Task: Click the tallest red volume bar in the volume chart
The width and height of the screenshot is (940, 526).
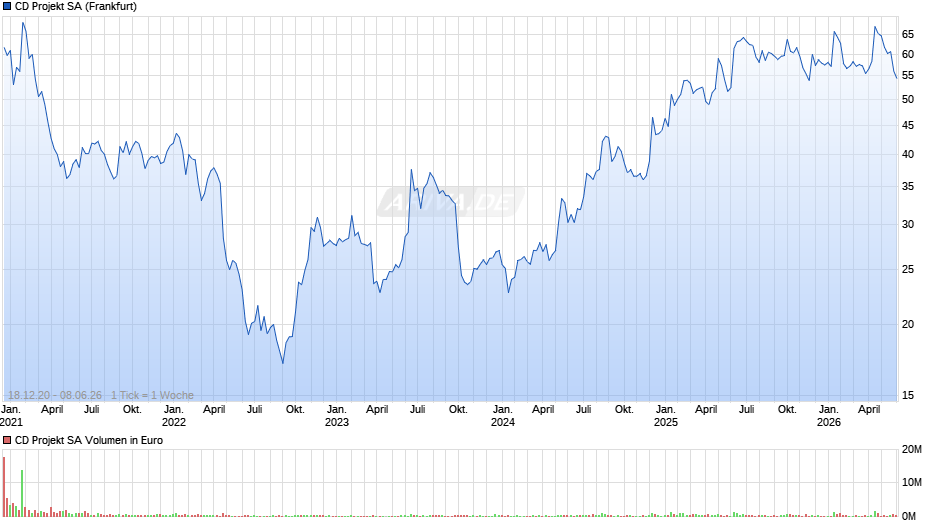Action: (4, 486)
